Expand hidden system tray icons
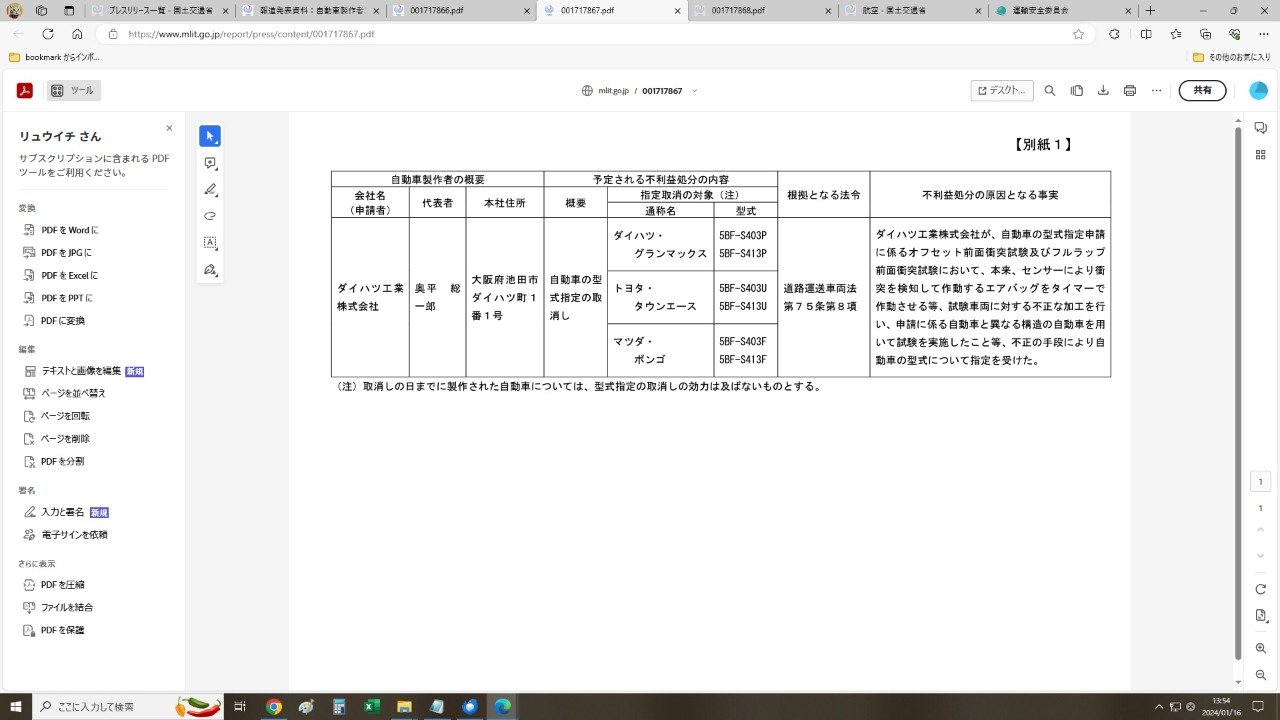This screenshot has width=1280, height=720. tap(1159, 707)
